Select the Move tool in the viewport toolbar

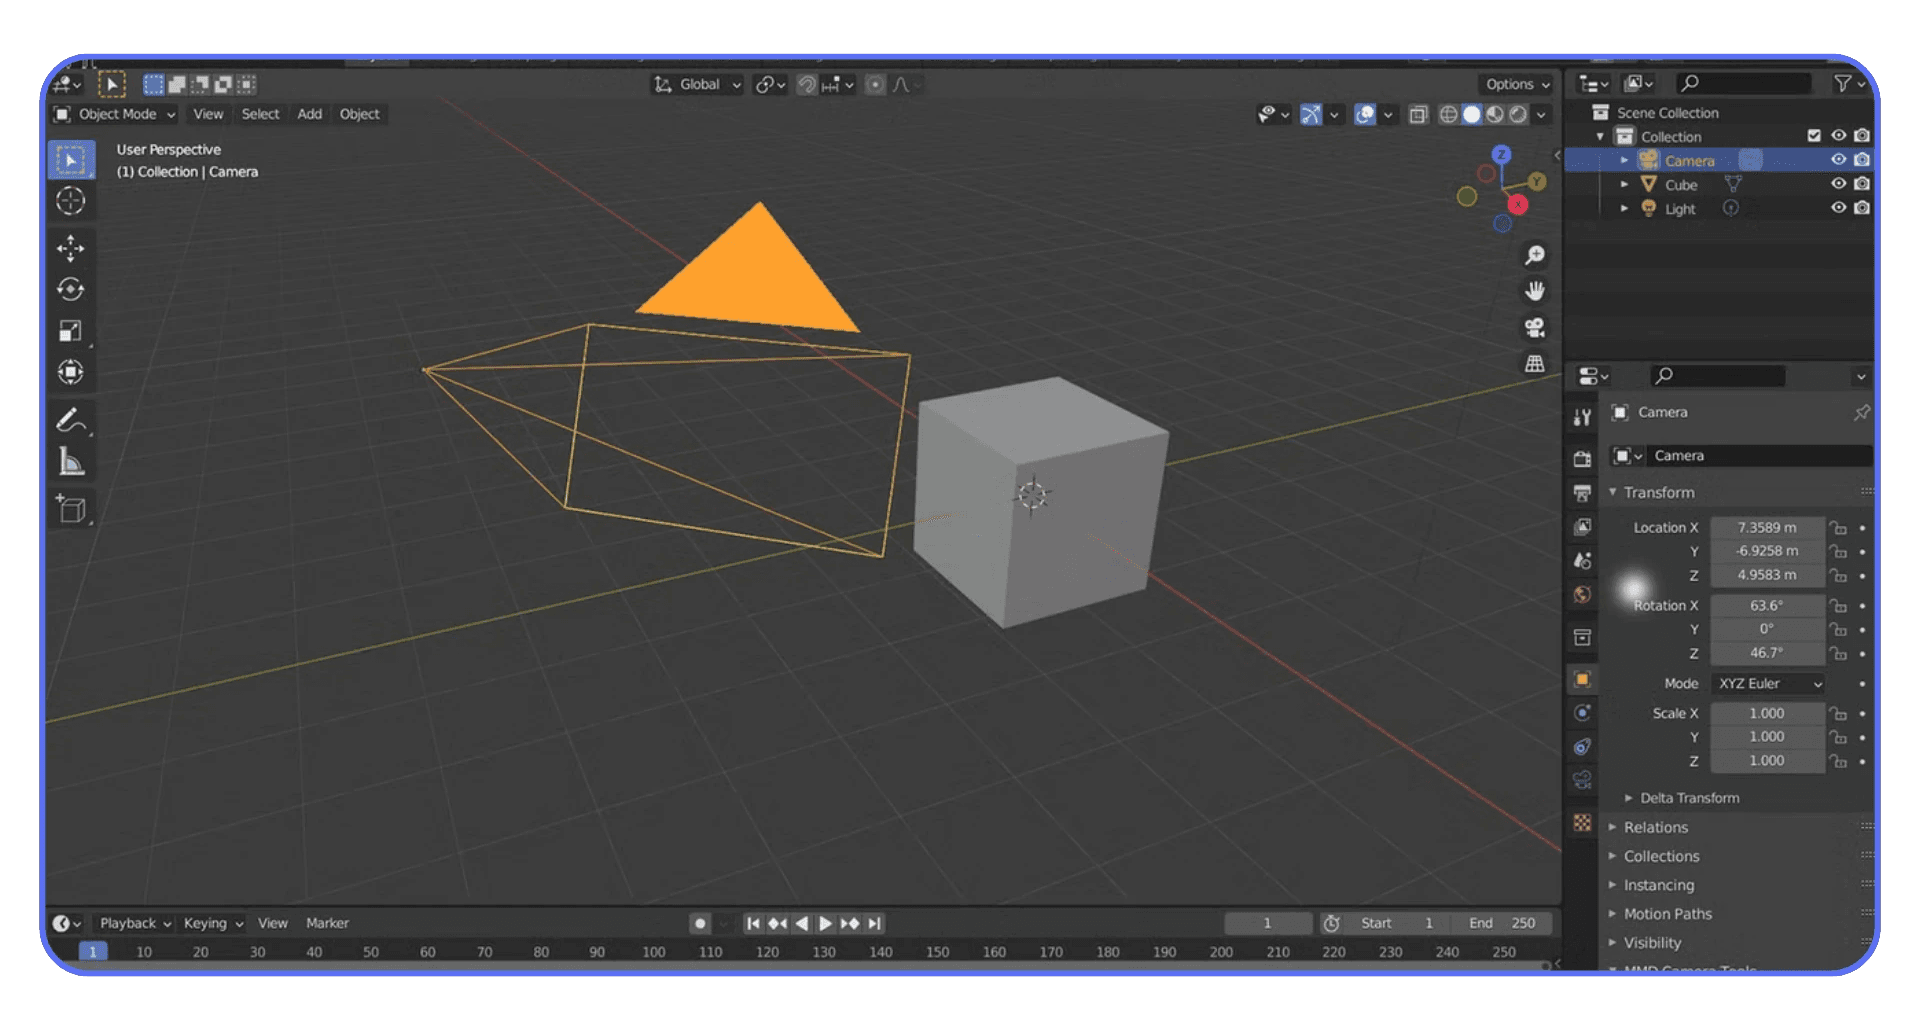(71, 247)
